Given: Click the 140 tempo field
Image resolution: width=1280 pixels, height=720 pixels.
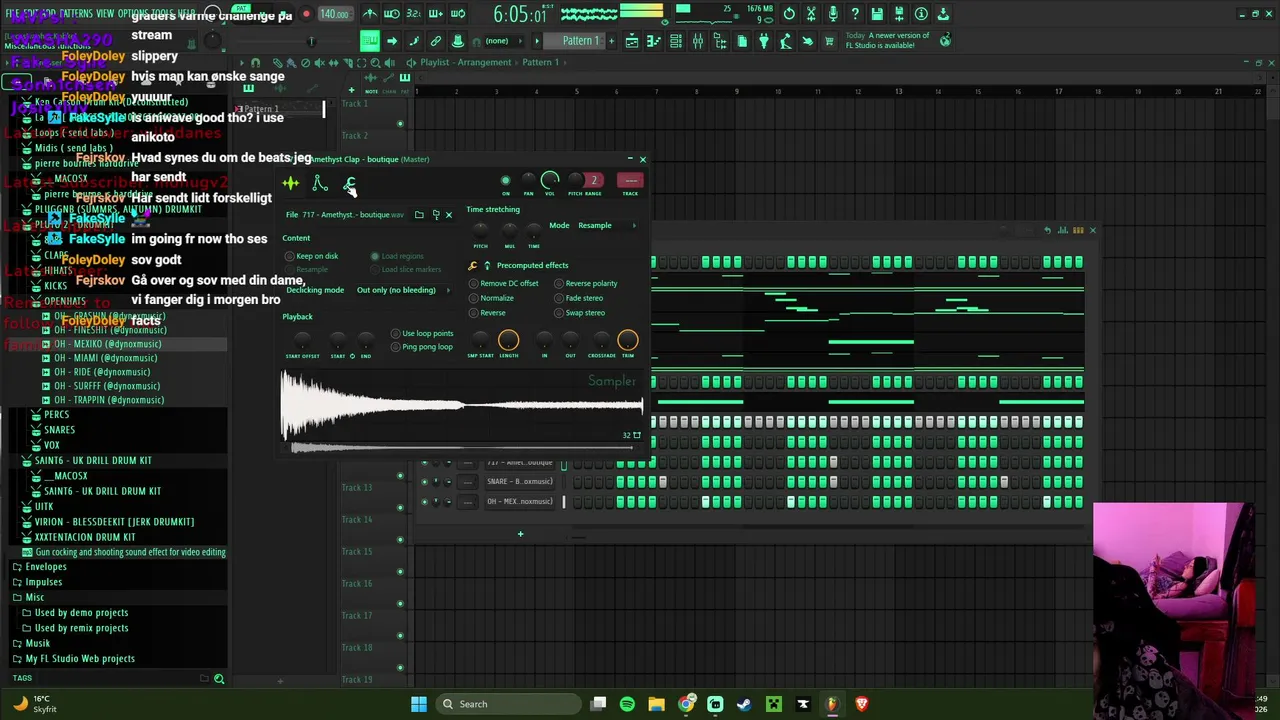Looking at the screenshot, I should [334, 14].
